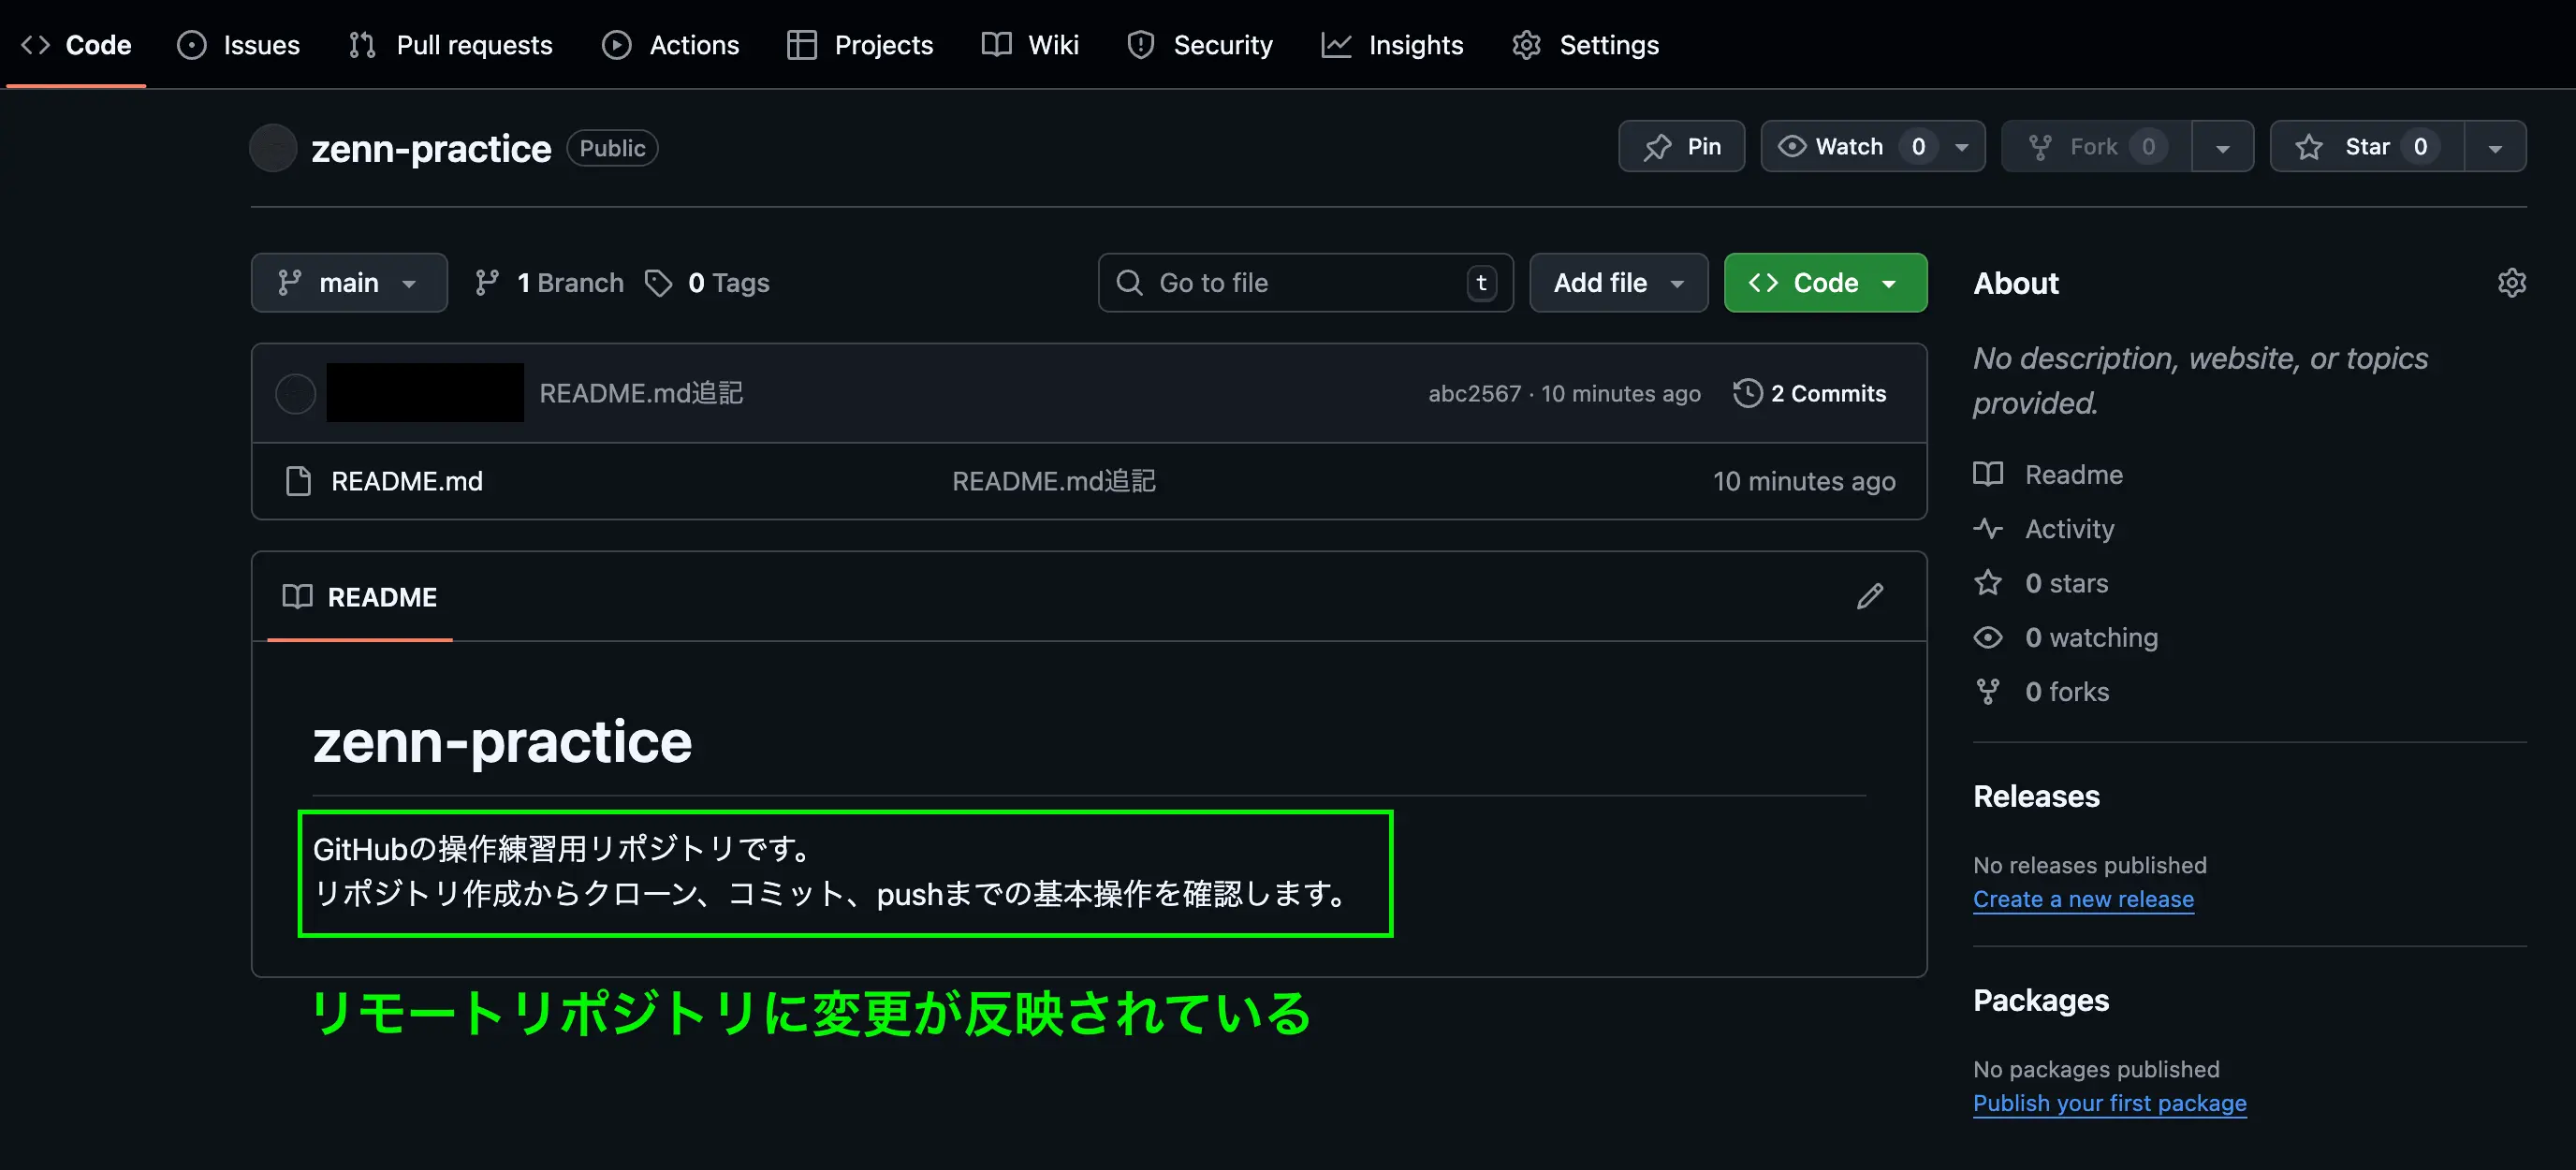Viewport: 2576px width, 1170px height.
Task: Open the Add file dropdown
Action: click(x=1617, y=283)
